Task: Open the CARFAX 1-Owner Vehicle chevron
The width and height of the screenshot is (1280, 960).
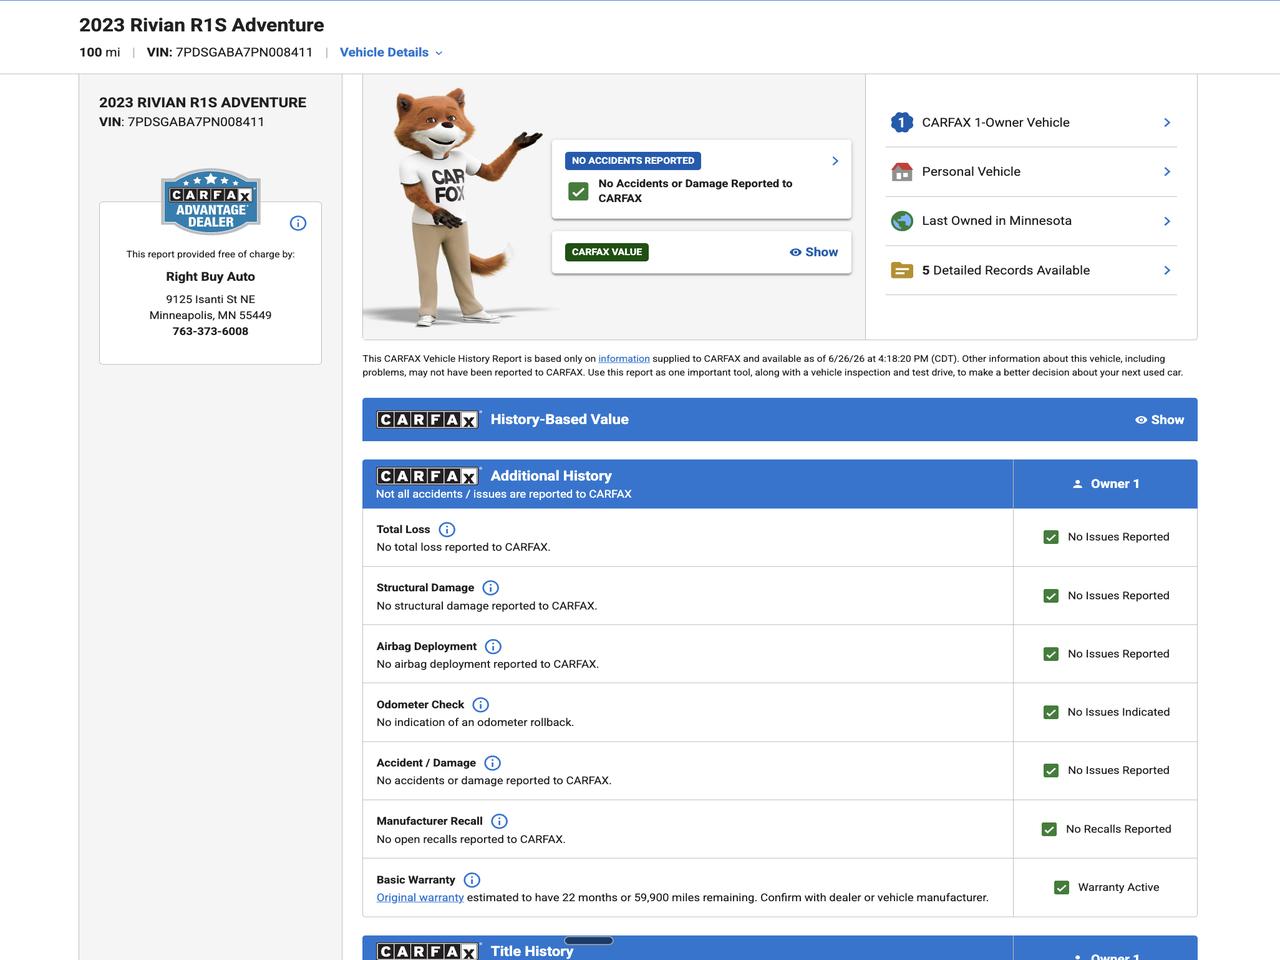Action: point(1167,122)
